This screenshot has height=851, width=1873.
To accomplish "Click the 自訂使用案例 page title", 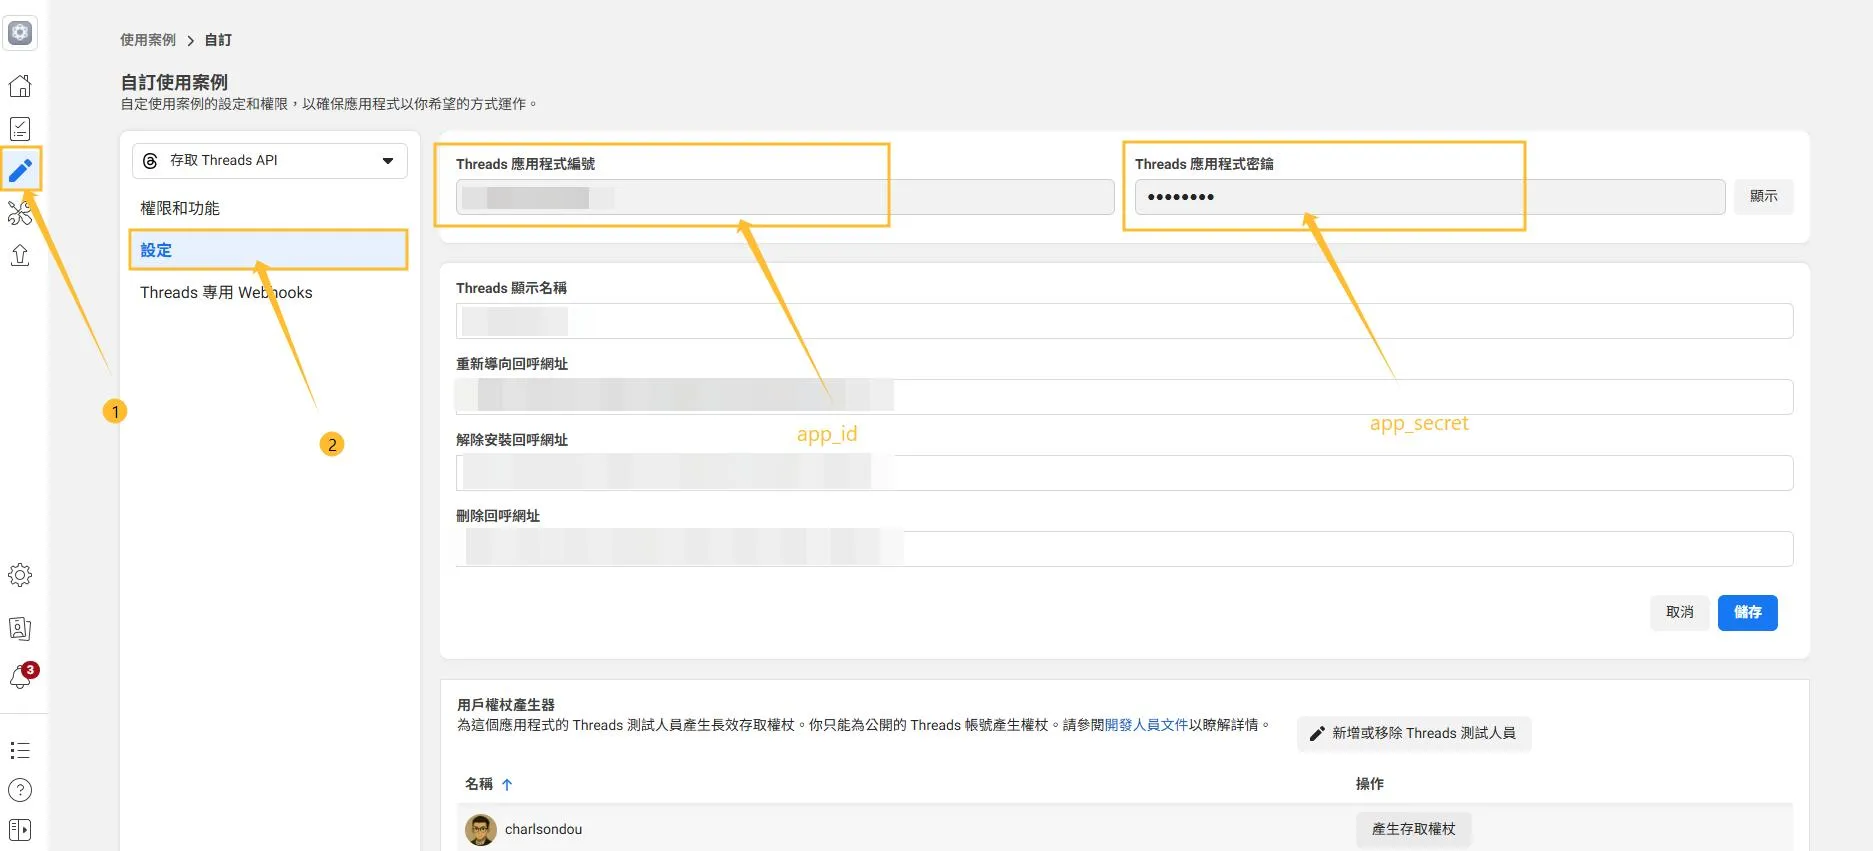I will (175, 82).
